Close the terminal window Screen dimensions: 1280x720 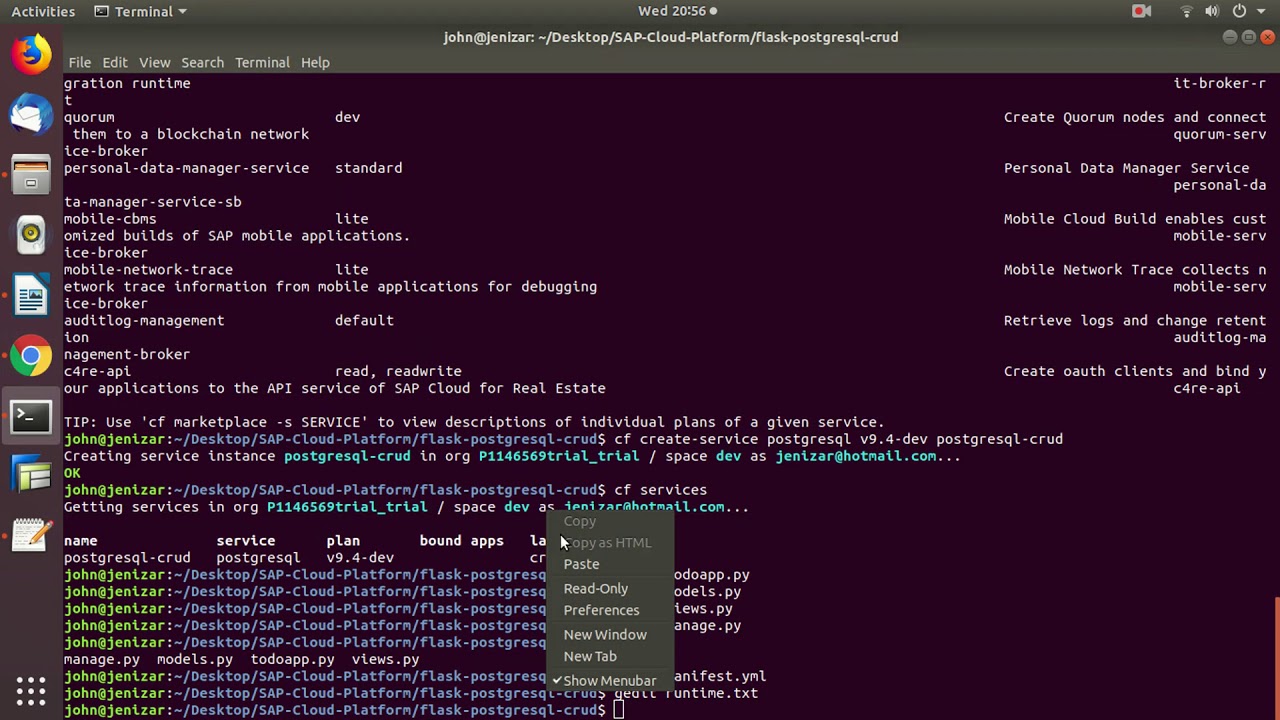click(x=1267, y=37)
